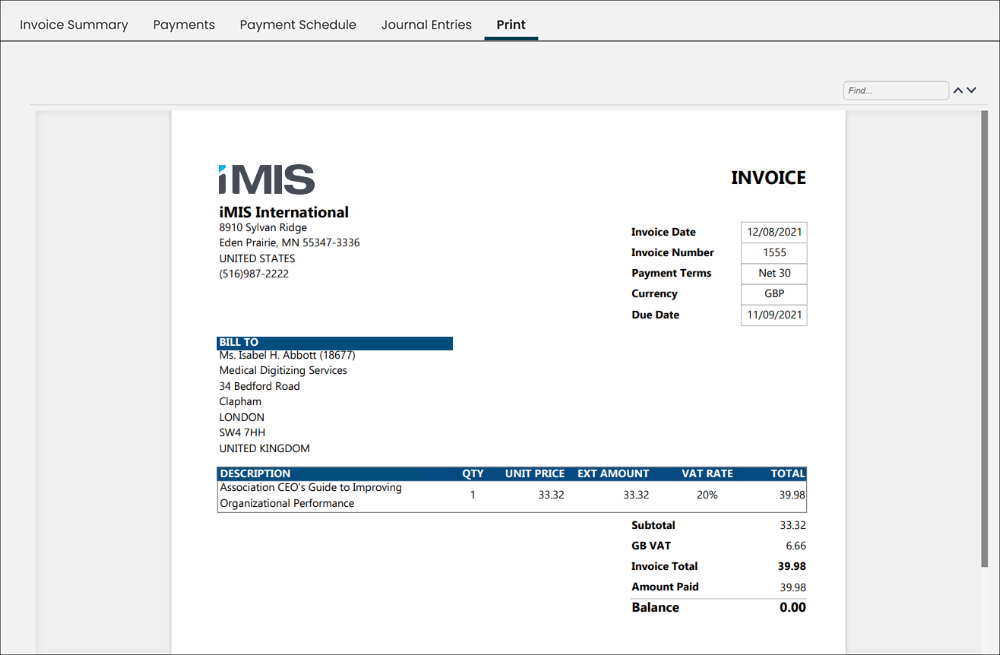Select the Print tab
Image resolution: width=1000 pixels, height=655 pixels.
[x=511, y=25]
